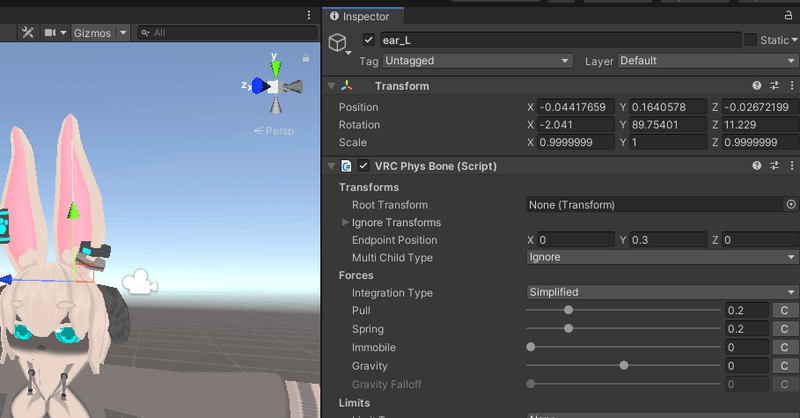Open the Root Transform object picker circle

click(791, 205)
